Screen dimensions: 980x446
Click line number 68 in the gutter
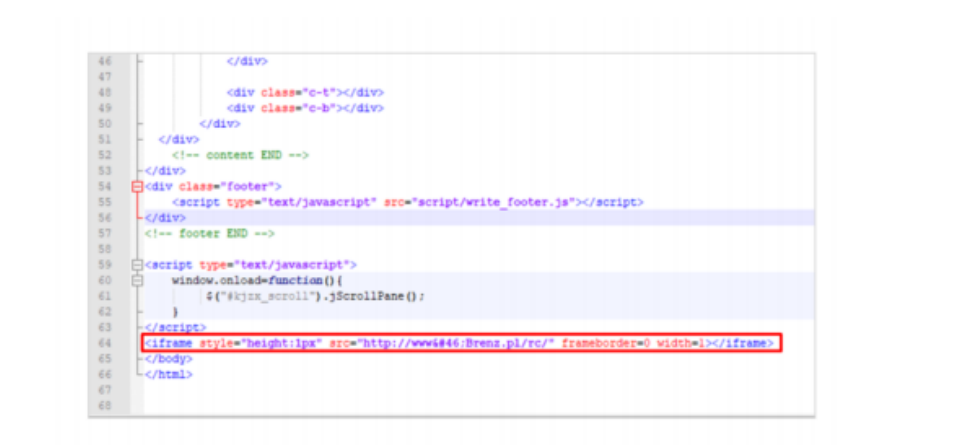(x=104, y=405)
